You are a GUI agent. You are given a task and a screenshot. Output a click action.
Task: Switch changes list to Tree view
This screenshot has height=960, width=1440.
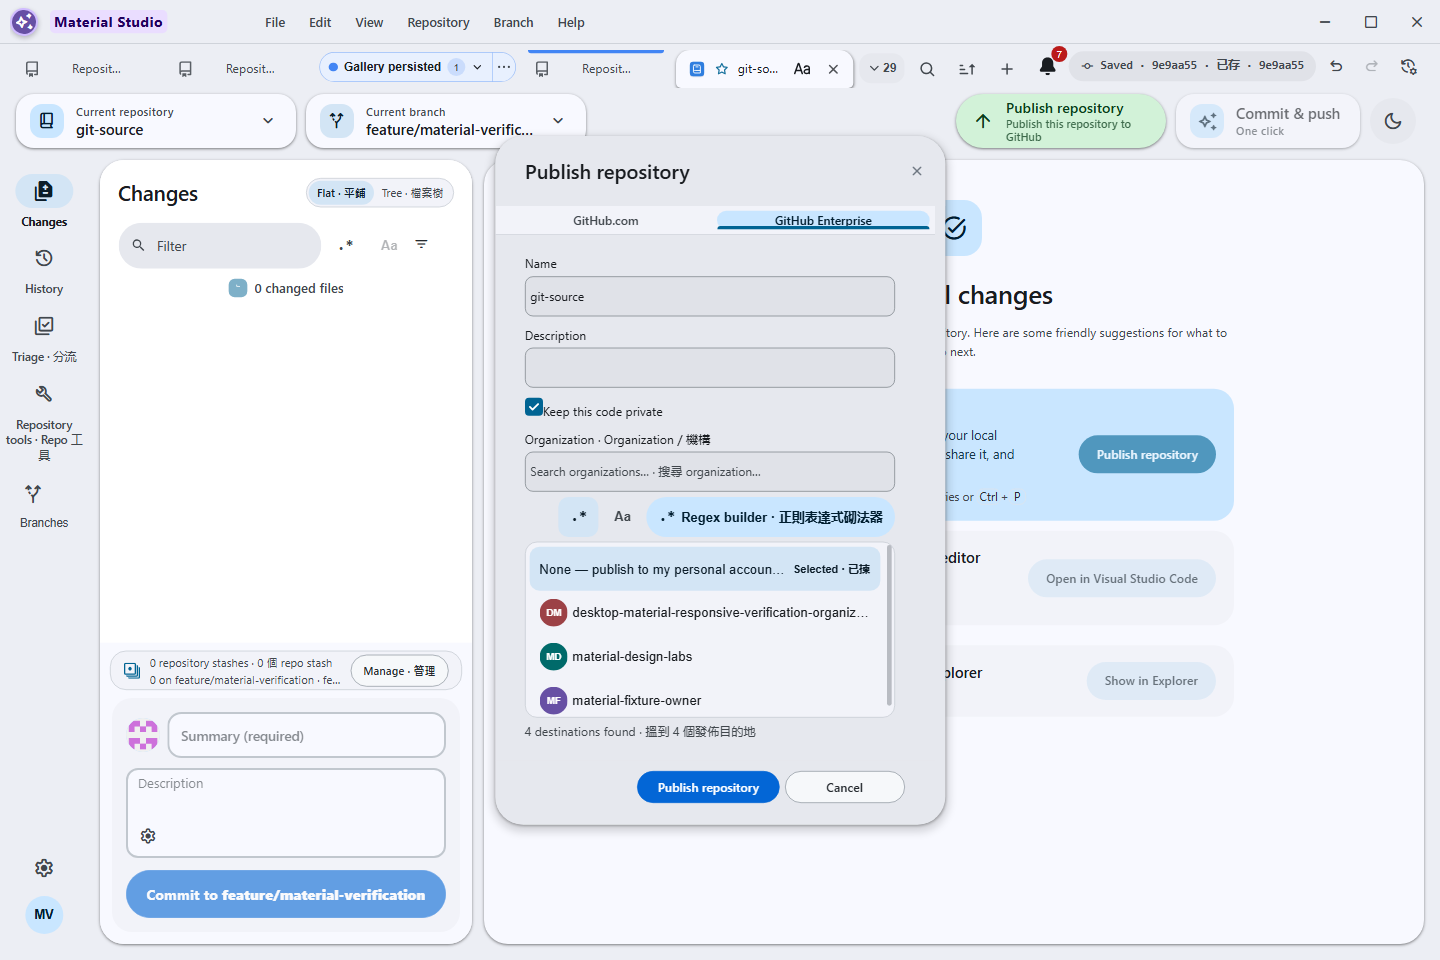point(412,193)
